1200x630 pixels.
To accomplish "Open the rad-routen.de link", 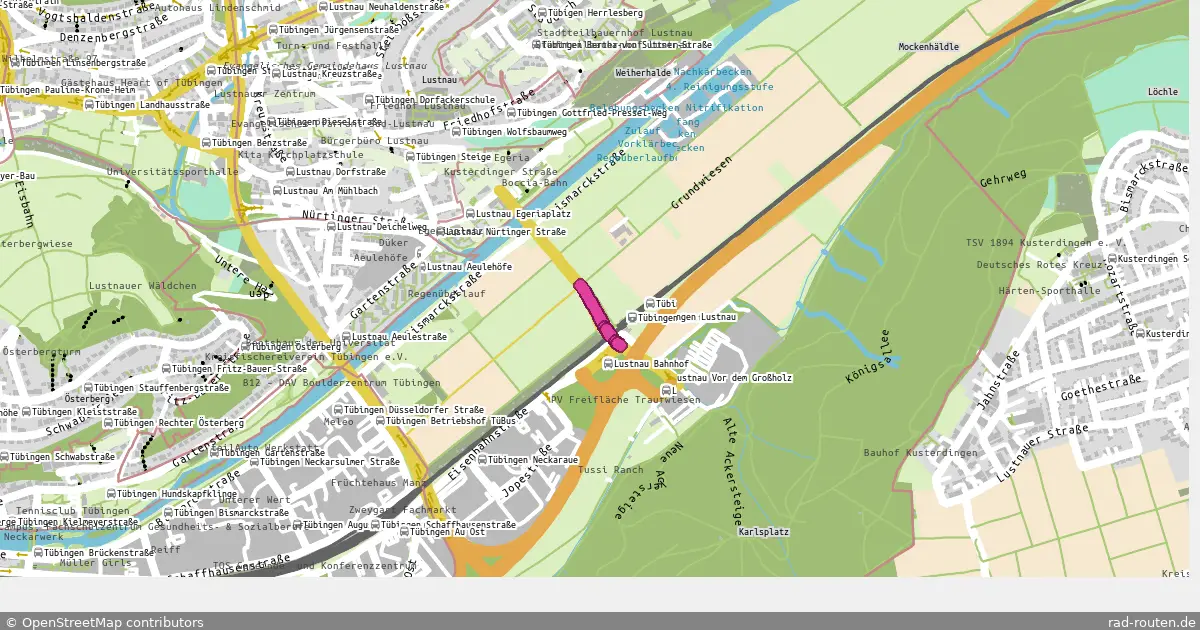I will click(x=1151, y=622).
